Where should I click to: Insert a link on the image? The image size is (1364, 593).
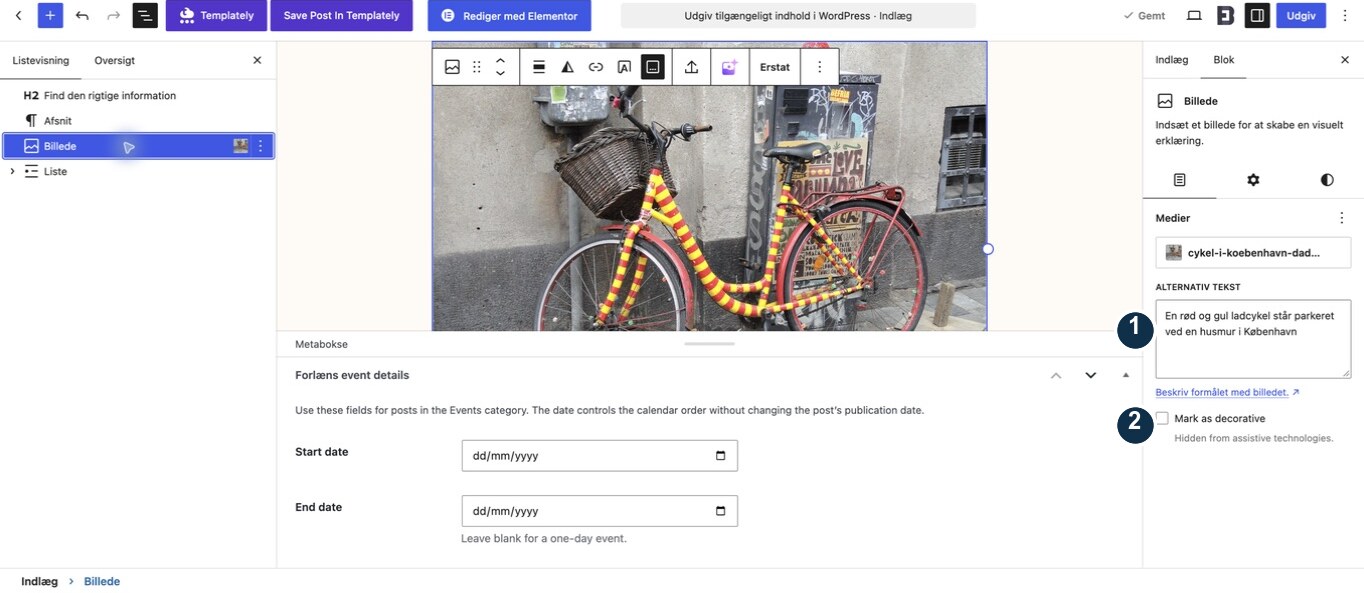point(596,67)
